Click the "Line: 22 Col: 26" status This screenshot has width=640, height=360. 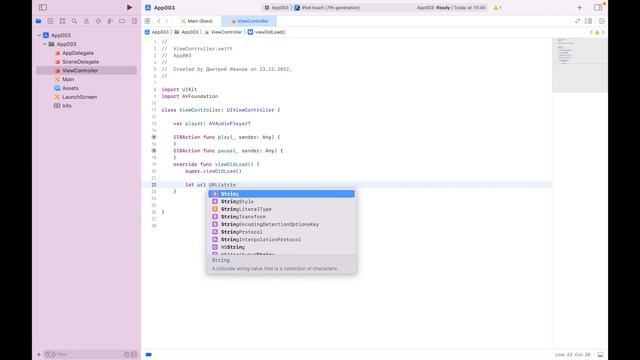[573, 355]
